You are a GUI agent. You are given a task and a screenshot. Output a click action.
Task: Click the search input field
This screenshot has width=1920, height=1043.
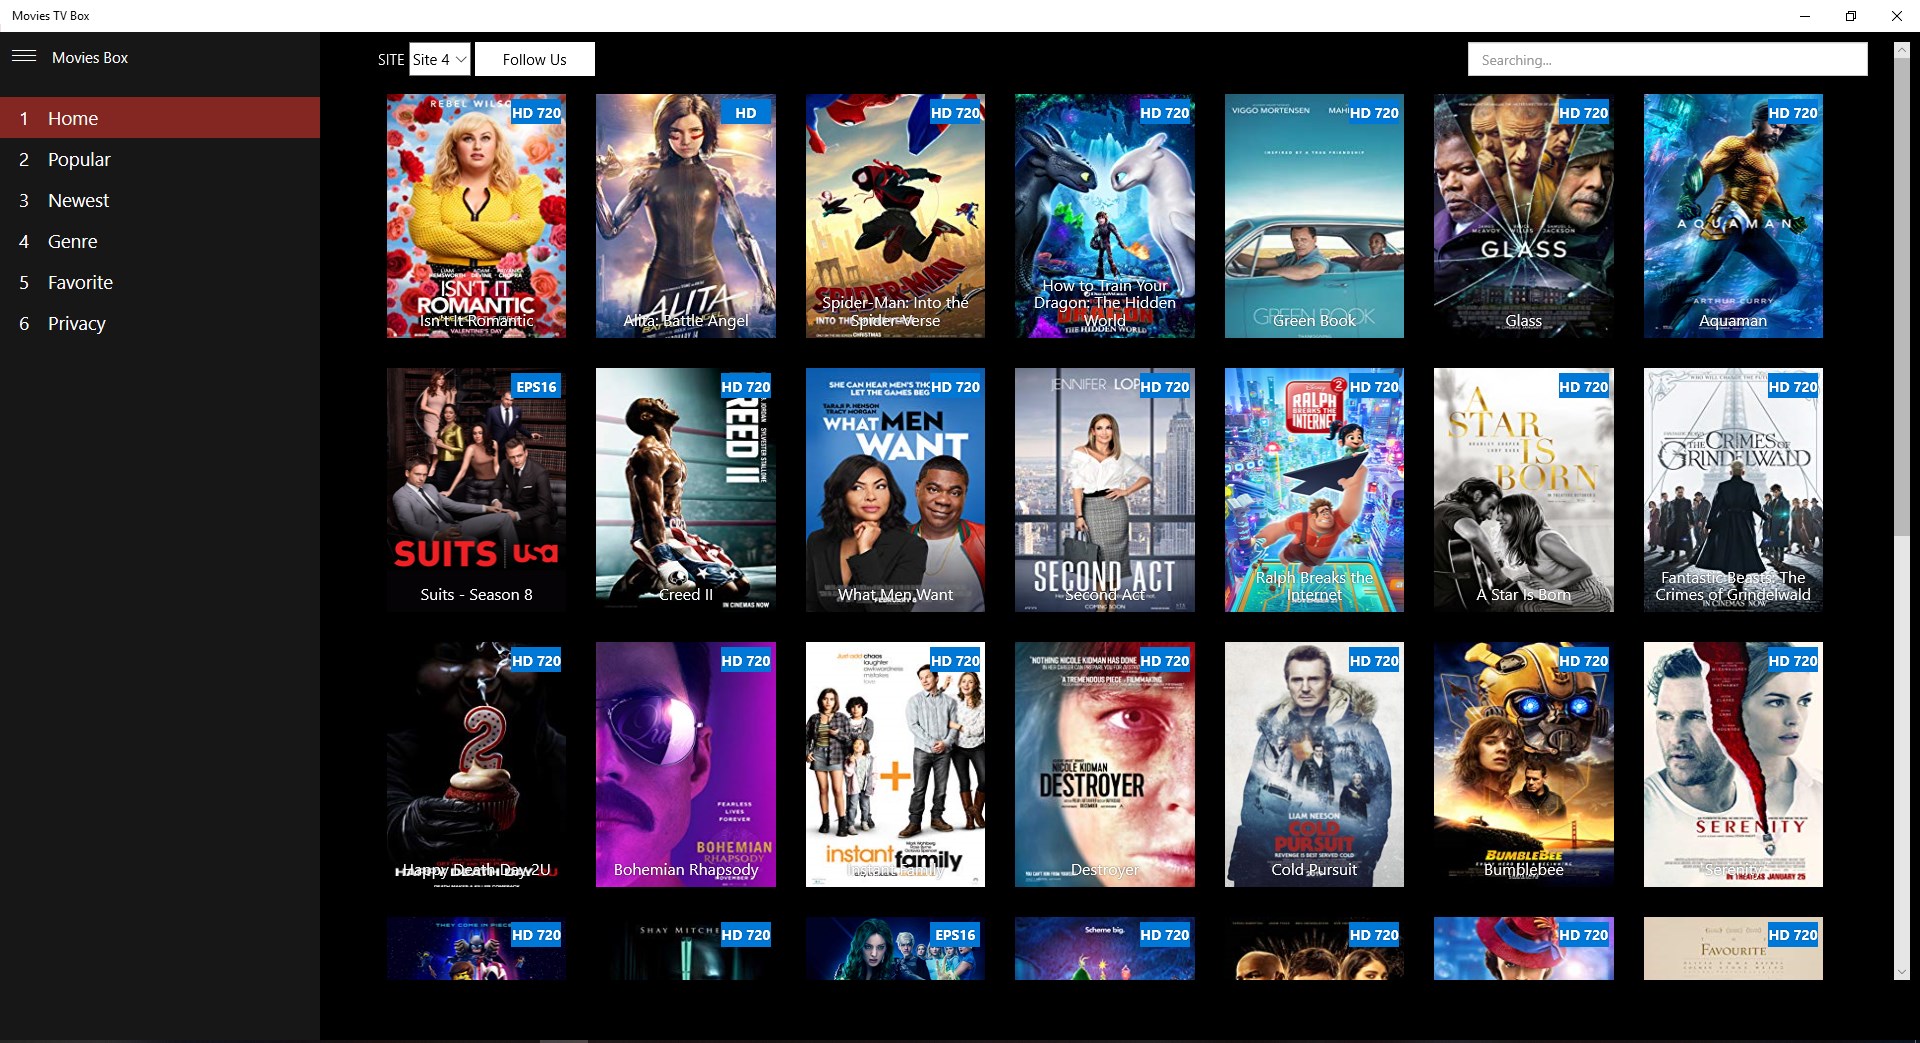point(1666,59)
